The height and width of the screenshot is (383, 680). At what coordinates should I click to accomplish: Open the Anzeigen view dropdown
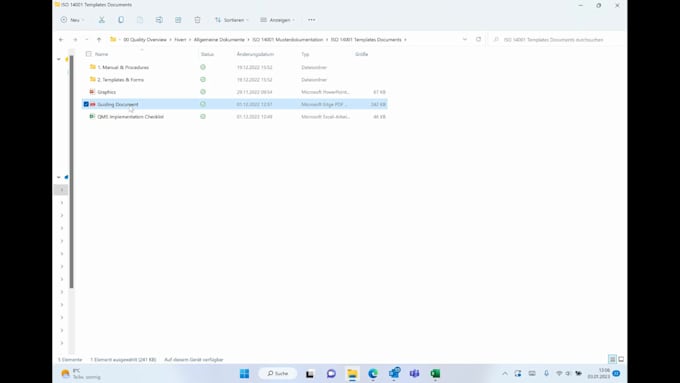pyautogui.click(x=277, y=20)
